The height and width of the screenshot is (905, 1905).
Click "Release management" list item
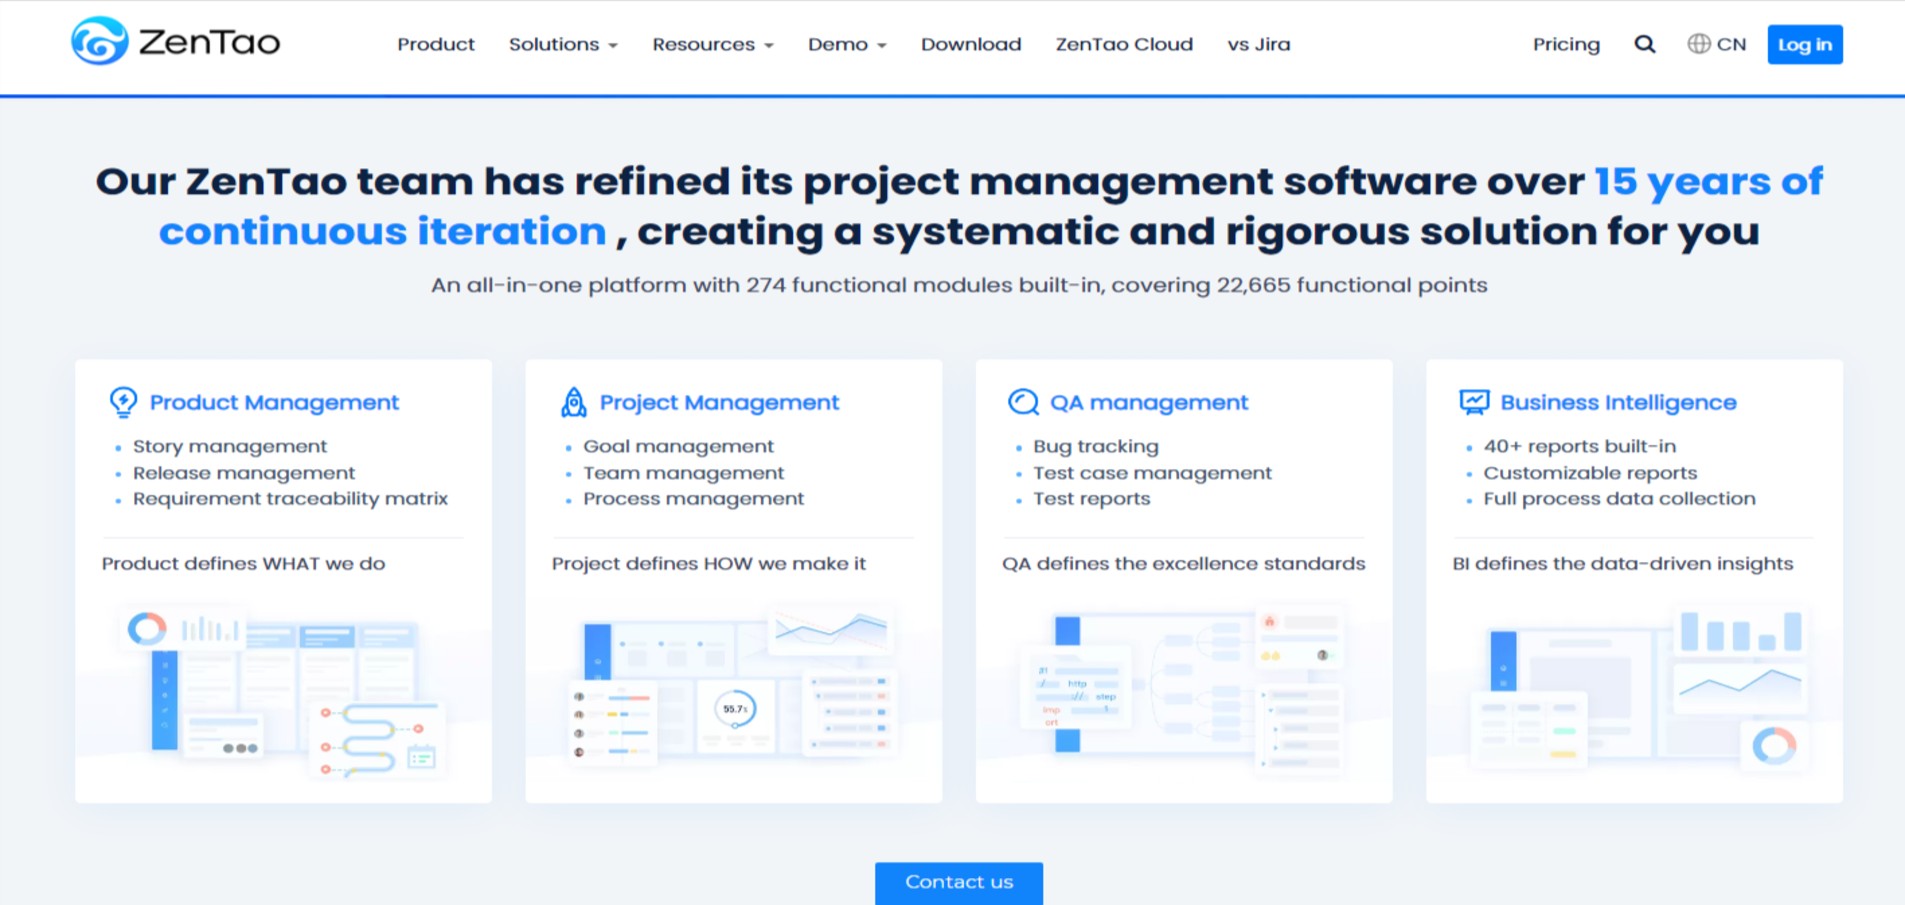coord(244,473)
